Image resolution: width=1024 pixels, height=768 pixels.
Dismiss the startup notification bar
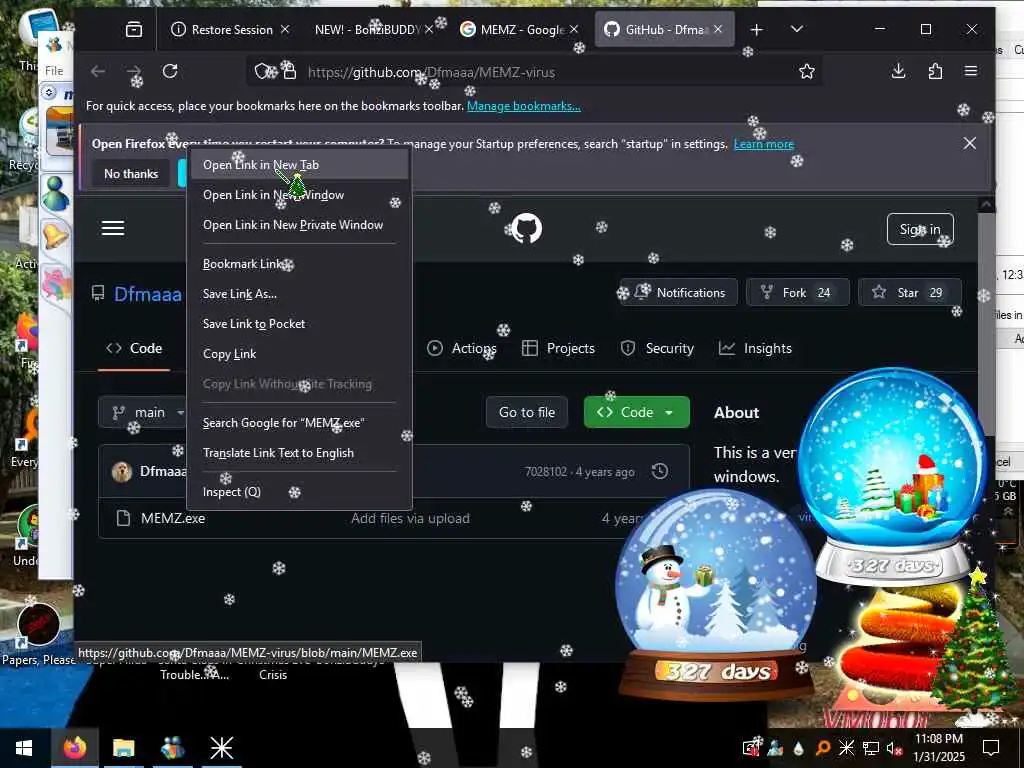point(969,143)
